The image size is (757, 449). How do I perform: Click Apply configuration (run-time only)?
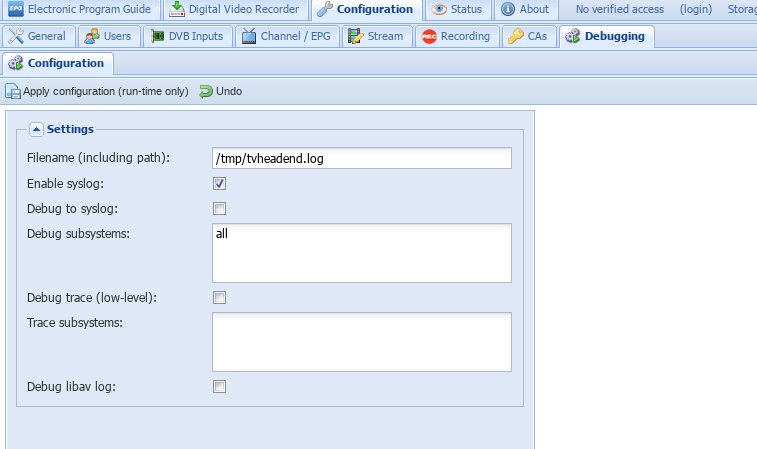coord(97,92)
